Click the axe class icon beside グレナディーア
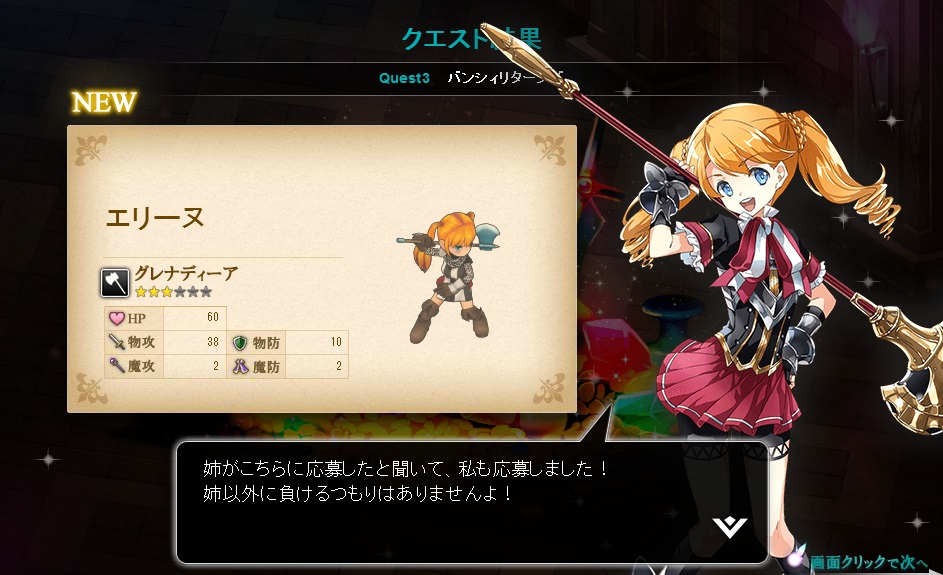This screenshot has height=575, width=943. coord(114,283)
